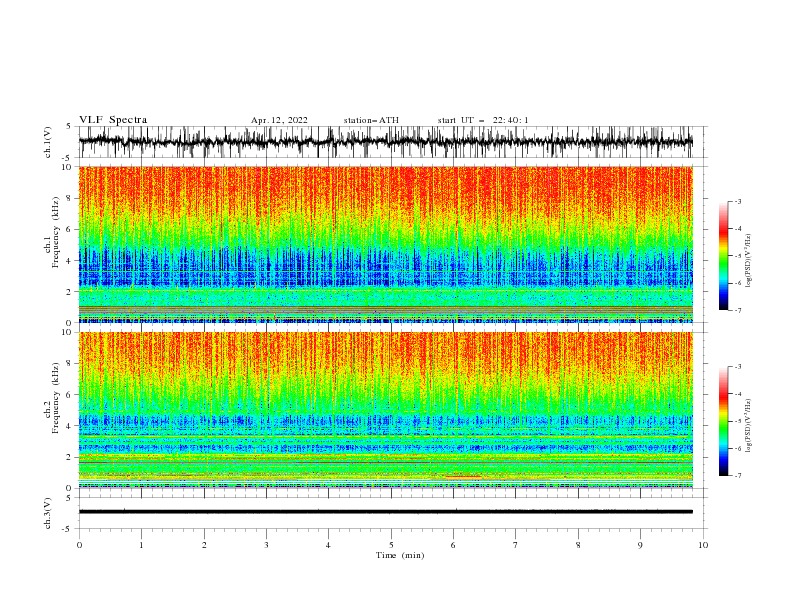
Task: Click the ch.1 voltage waveform trace
Action: (385, 142)
